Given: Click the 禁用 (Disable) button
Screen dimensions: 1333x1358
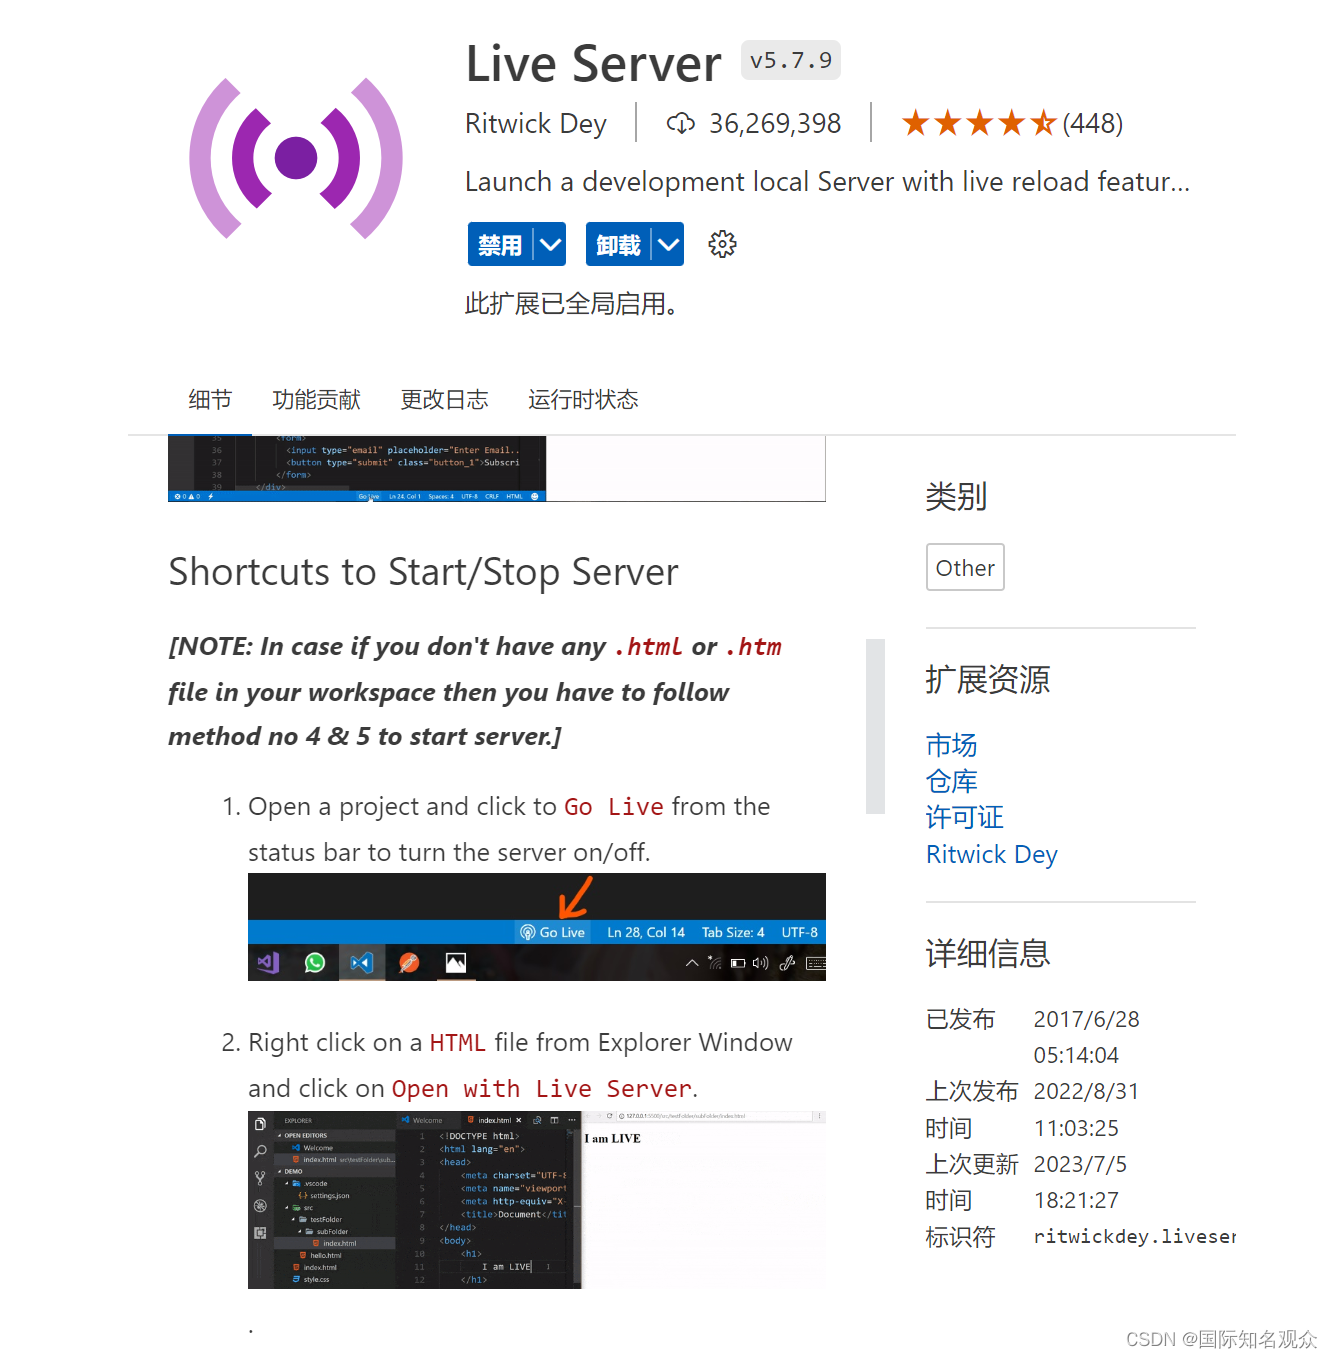Looking at the screenshot, I should (500, 244).
